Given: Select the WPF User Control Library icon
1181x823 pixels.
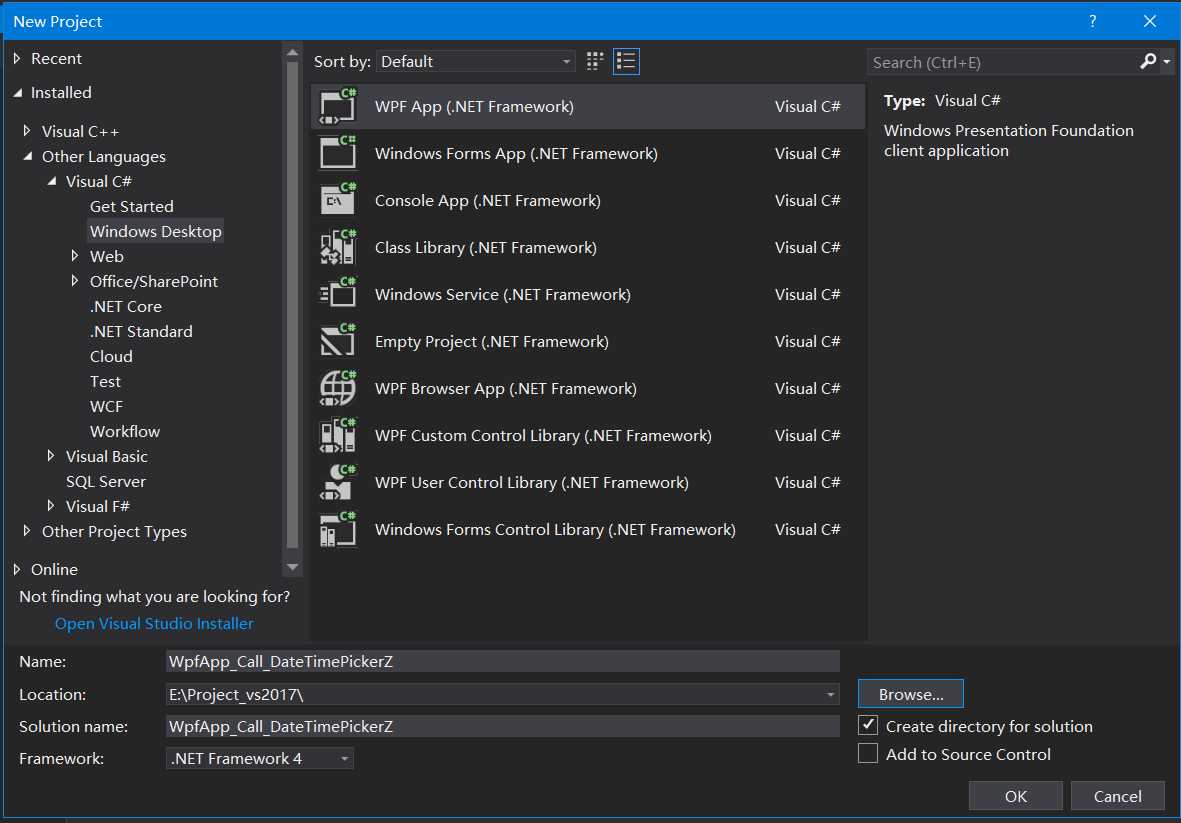Looking at the screenshot, I should click(337, 482).
